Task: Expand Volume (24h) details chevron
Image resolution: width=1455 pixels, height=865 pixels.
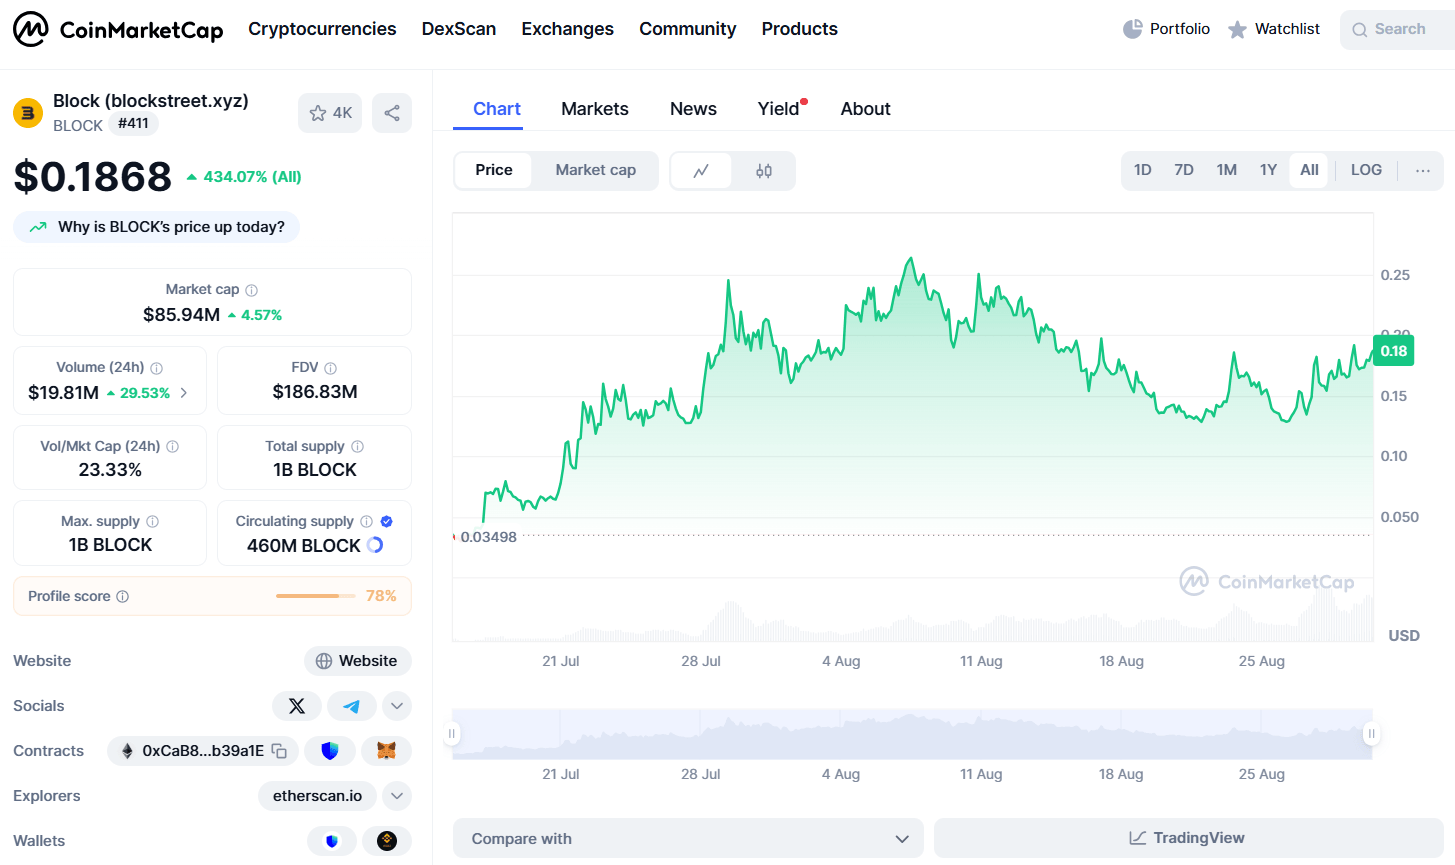Action: 184,393
